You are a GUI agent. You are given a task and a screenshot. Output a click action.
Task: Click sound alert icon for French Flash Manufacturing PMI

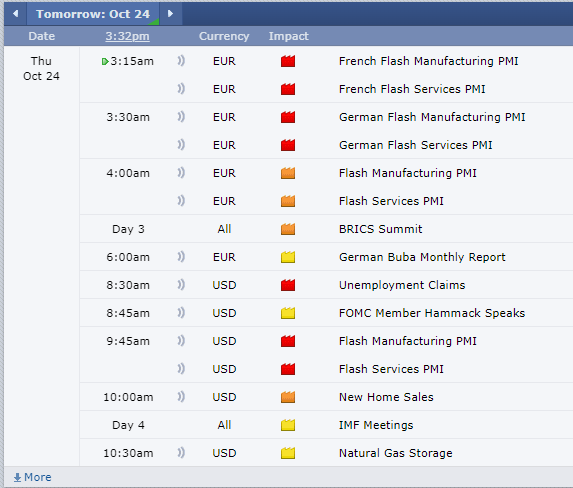point(181,61)
